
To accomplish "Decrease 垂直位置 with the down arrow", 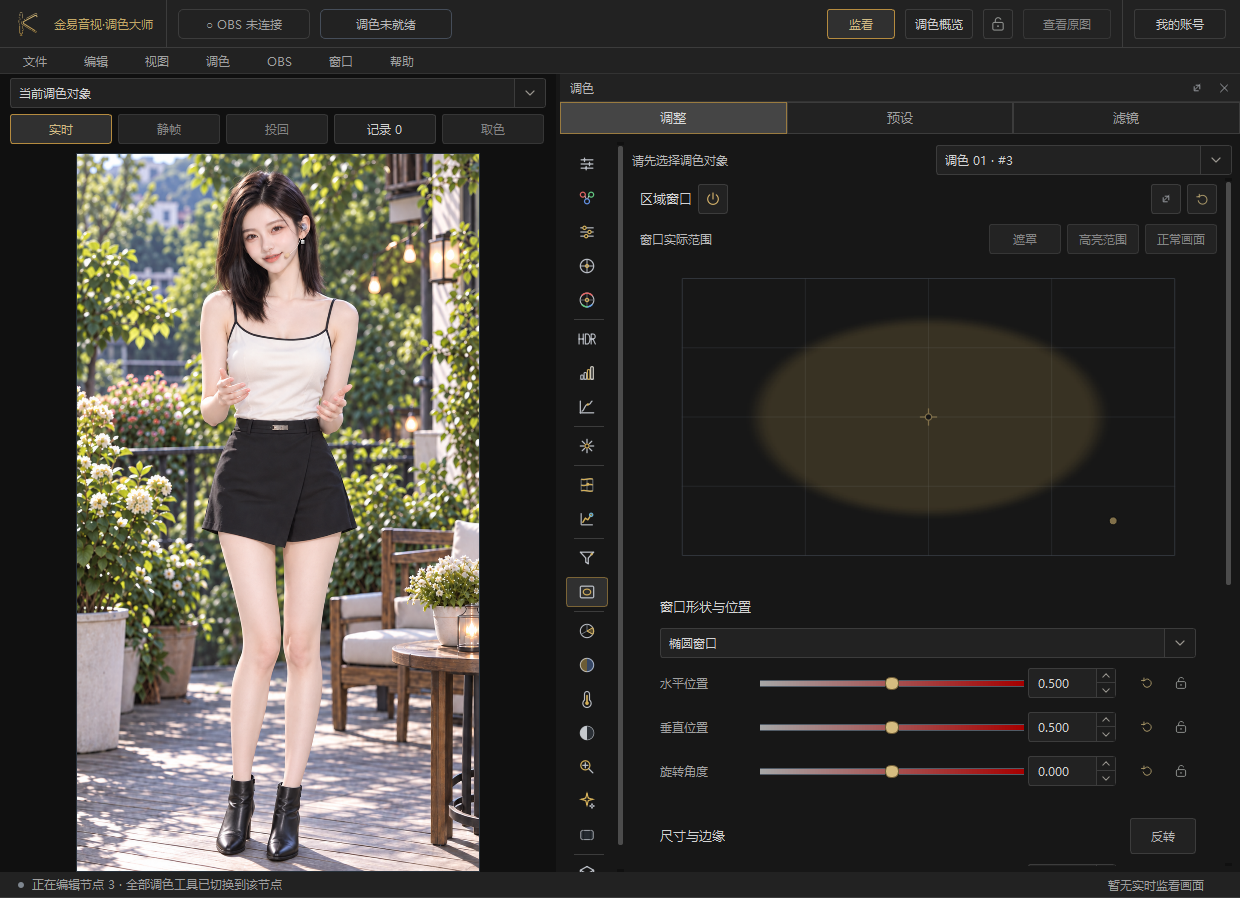I will 1106,735.
